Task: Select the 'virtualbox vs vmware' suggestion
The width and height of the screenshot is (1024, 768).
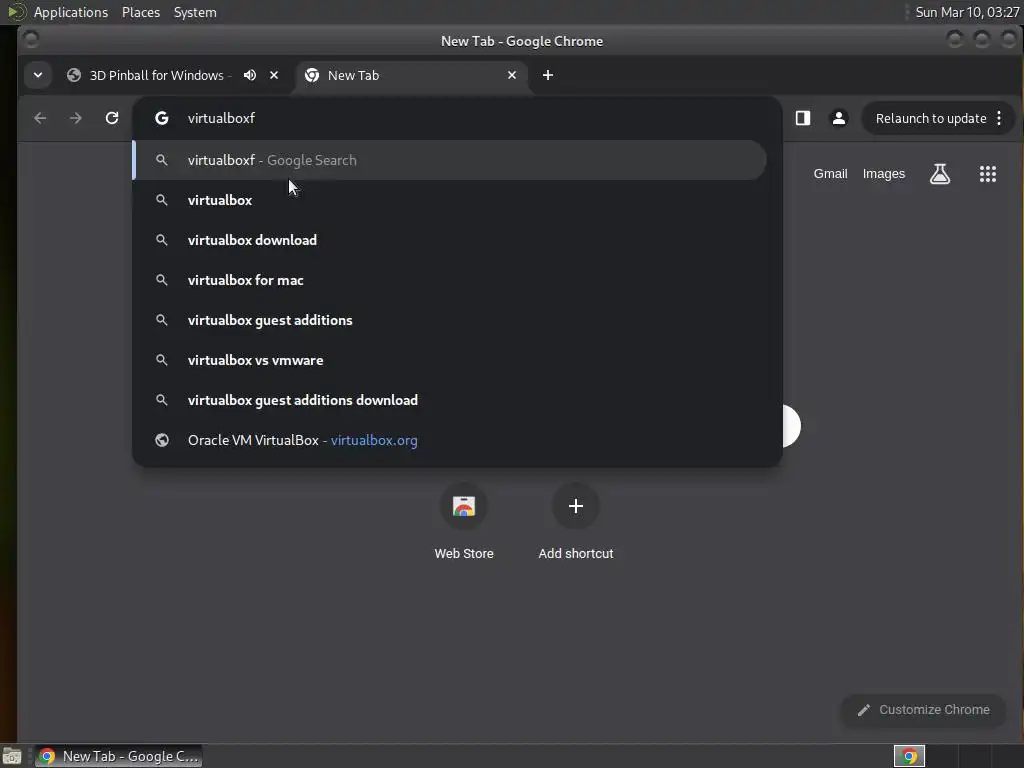Action: coord(449,360)
